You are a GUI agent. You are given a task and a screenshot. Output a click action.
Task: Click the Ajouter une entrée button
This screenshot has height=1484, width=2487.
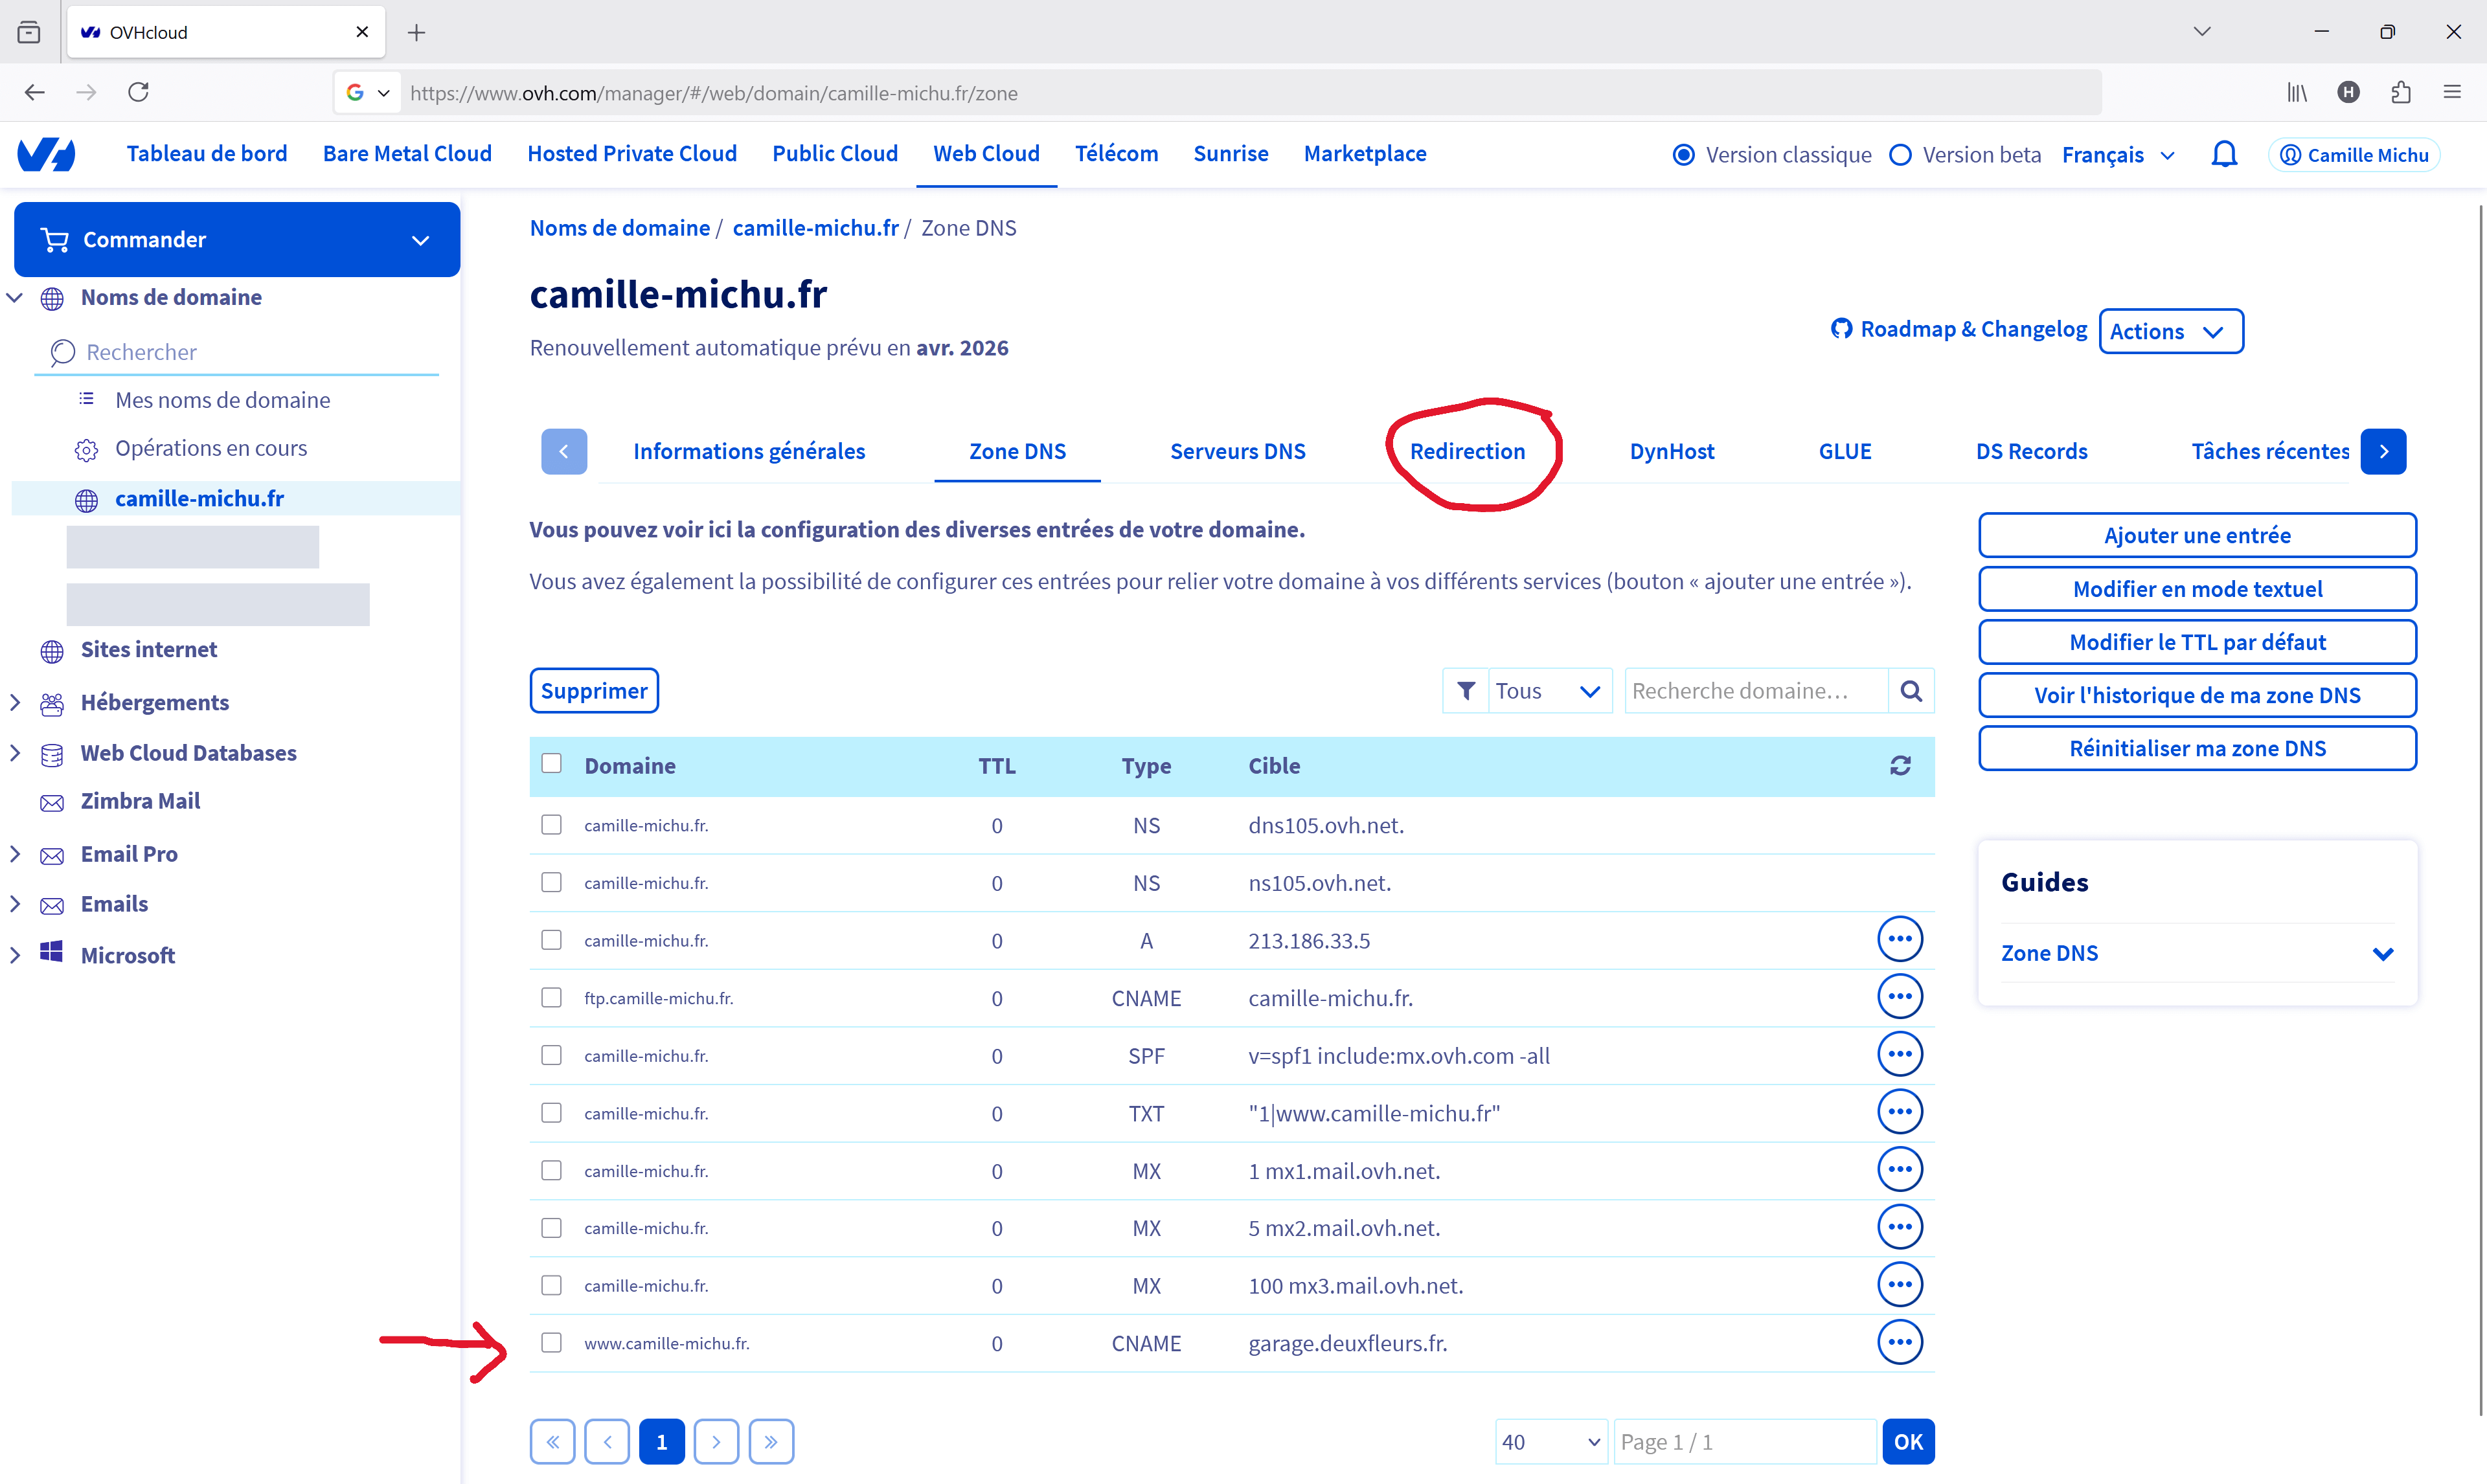[x=2196, y=535]
